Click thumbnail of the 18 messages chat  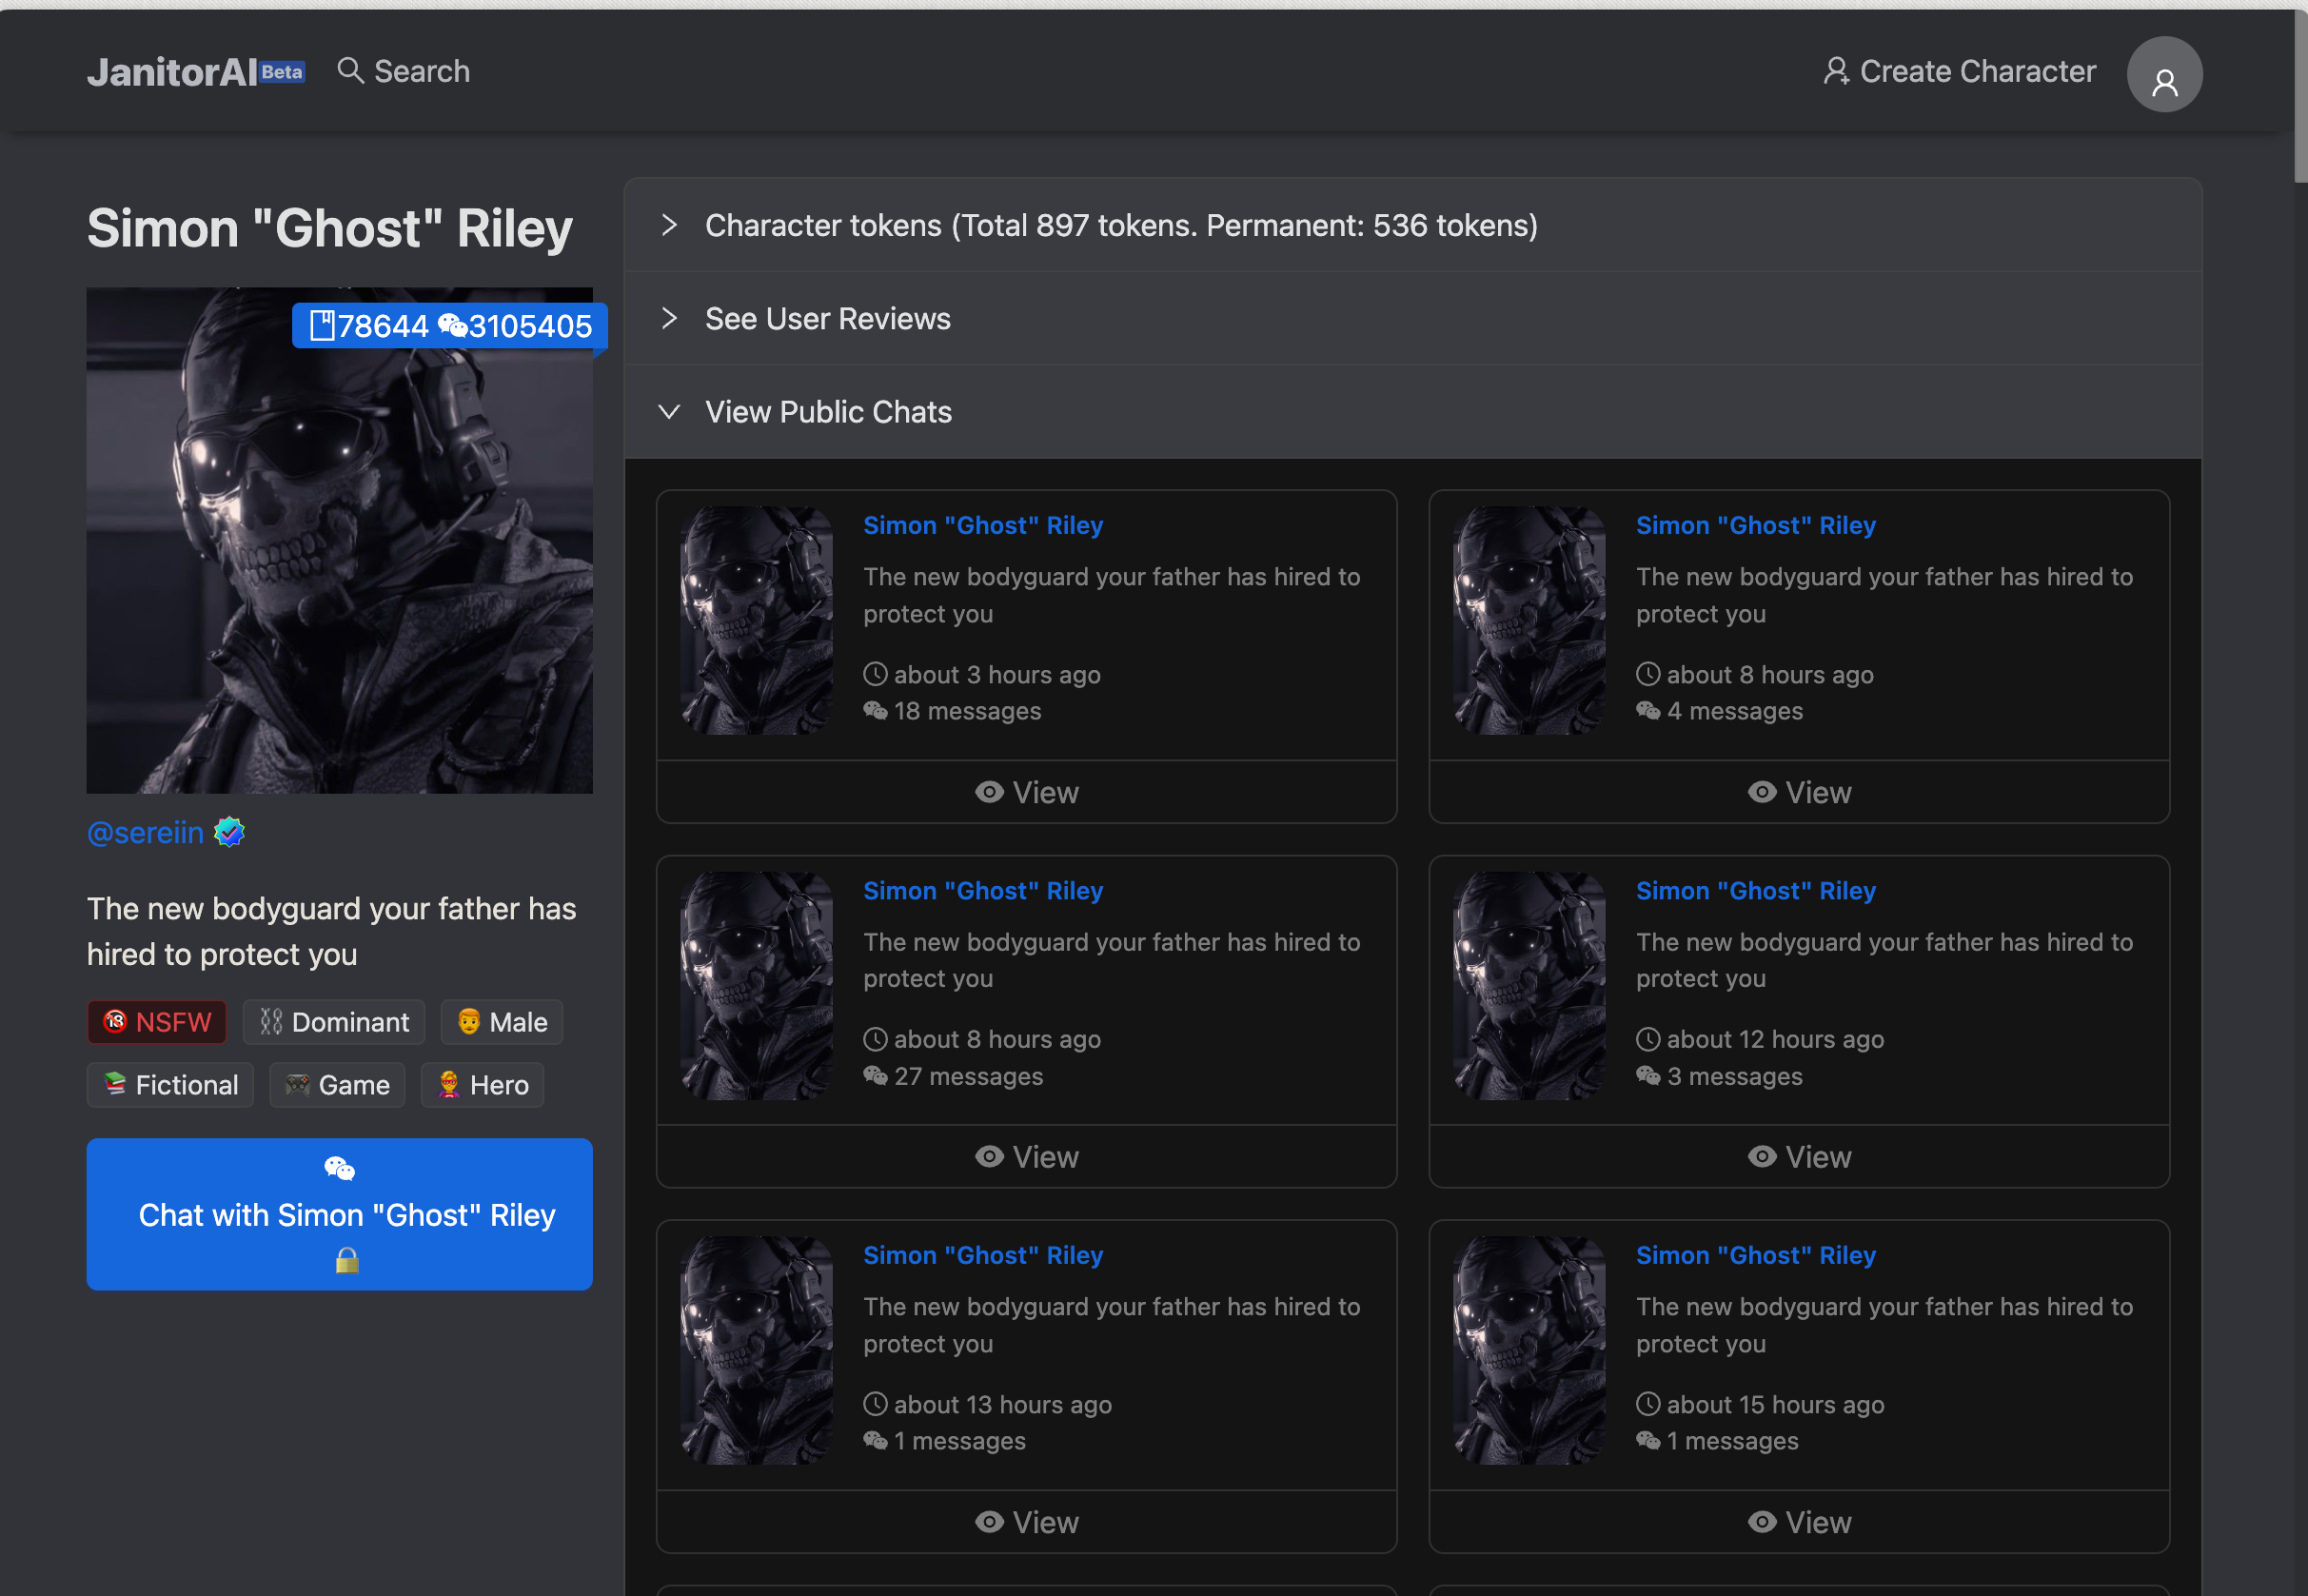pos(756,620)
